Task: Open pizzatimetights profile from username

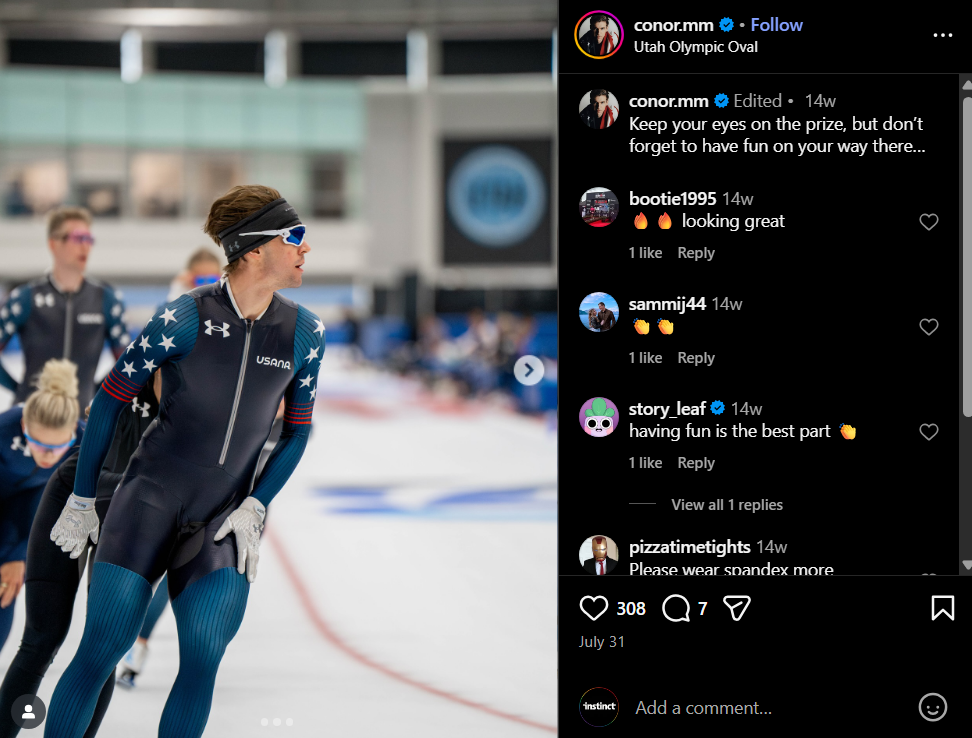Action: click(689, 547)
